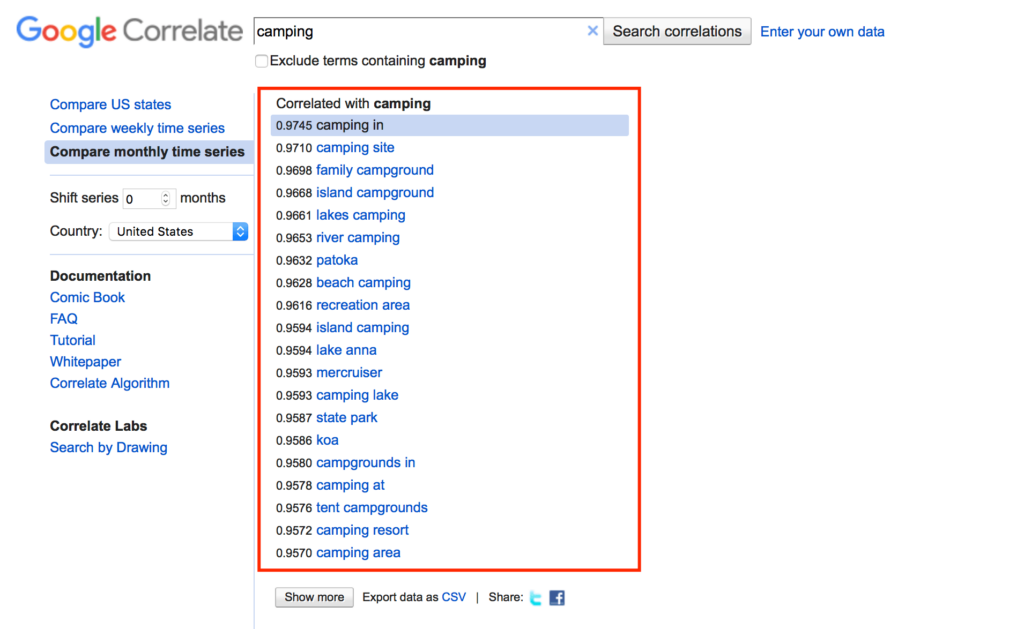Click the Show more button
The width and height of the screenshot is (1024, 629).
coord(313,596)
